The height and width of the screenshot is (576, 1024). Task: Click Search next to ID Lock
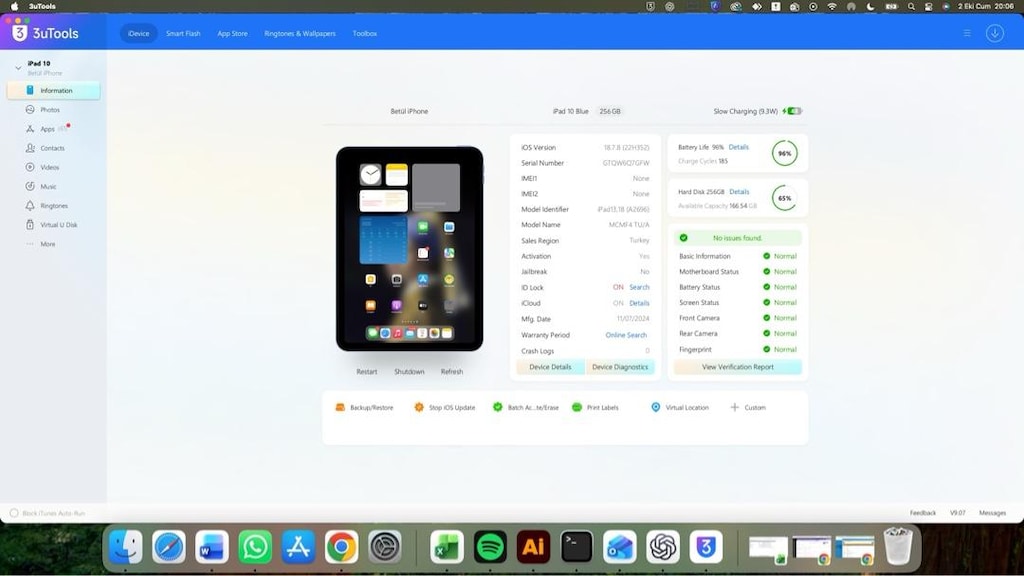click(639, 287)
